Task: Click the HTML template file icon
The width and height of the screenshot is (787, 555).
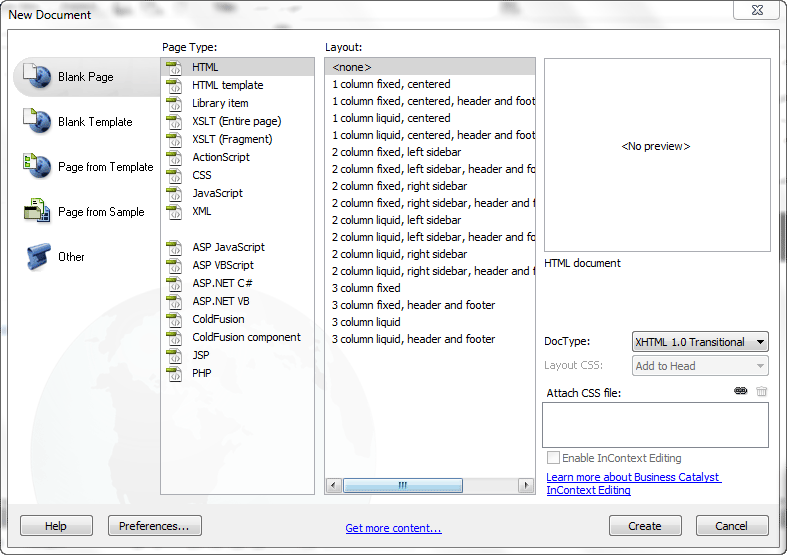Action: click(174, 85)
